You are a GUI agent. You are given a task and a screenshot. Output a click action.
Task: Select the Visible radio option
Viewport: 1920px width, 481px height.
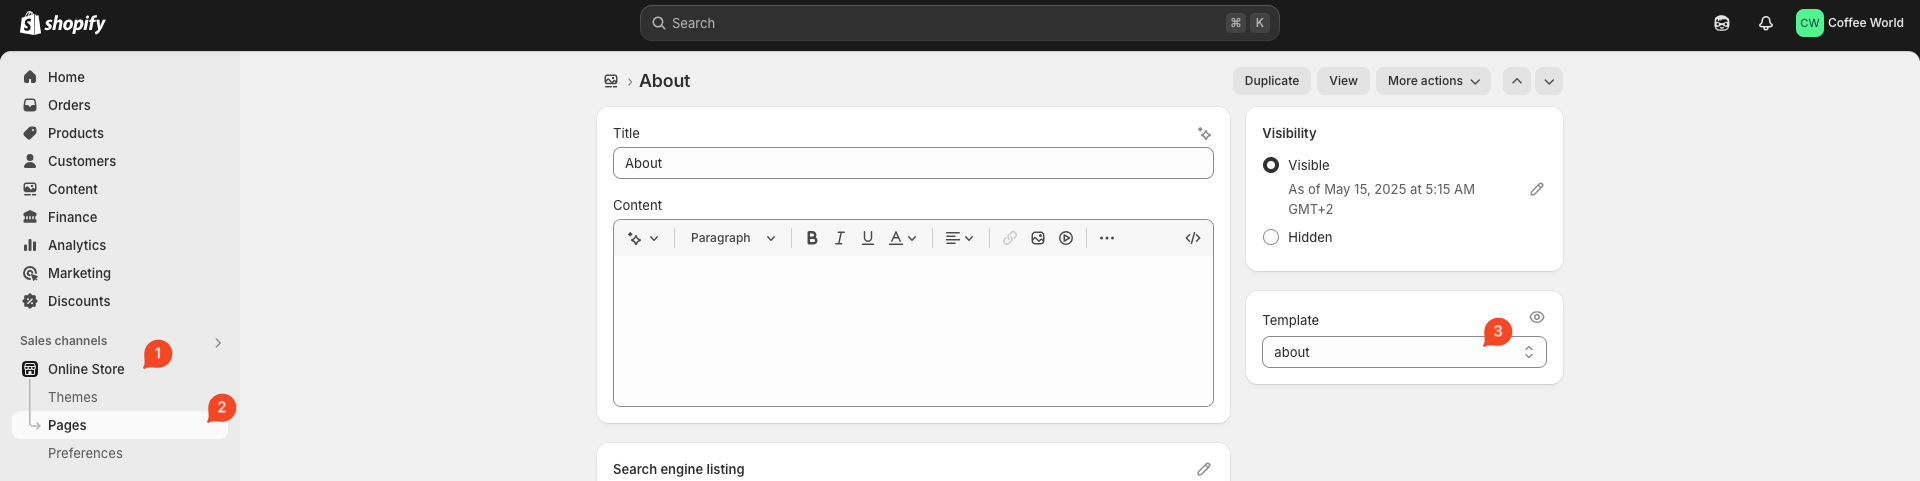pos(1271,165)
